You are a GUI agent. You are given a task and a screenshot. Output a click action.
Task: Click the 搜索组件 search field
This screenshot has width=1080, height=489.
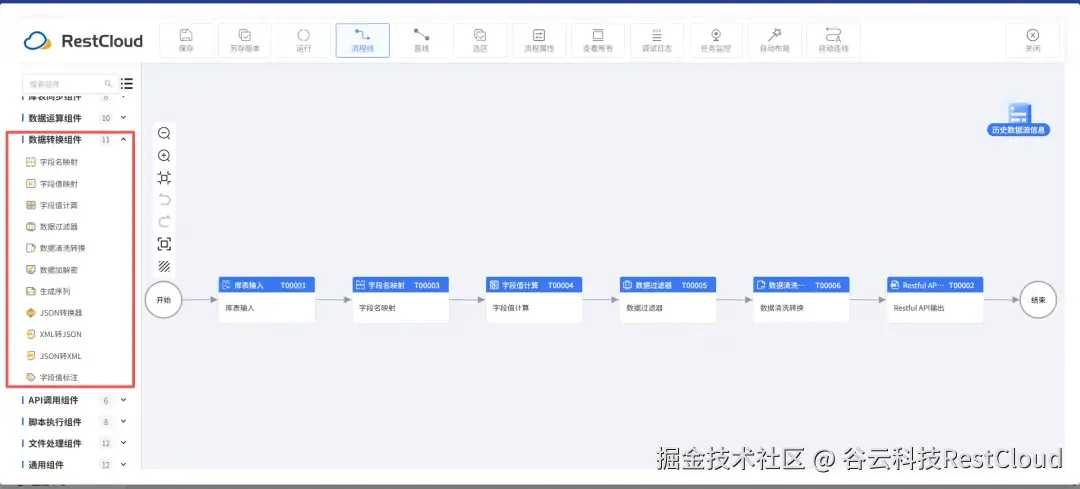[70, 83]
